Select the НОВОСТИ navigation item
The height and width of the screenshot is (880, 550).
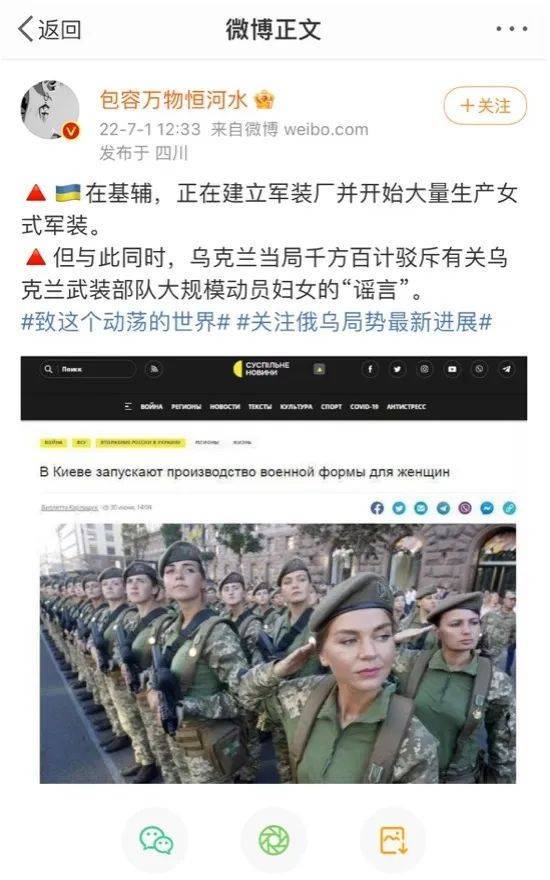(224, 406)
